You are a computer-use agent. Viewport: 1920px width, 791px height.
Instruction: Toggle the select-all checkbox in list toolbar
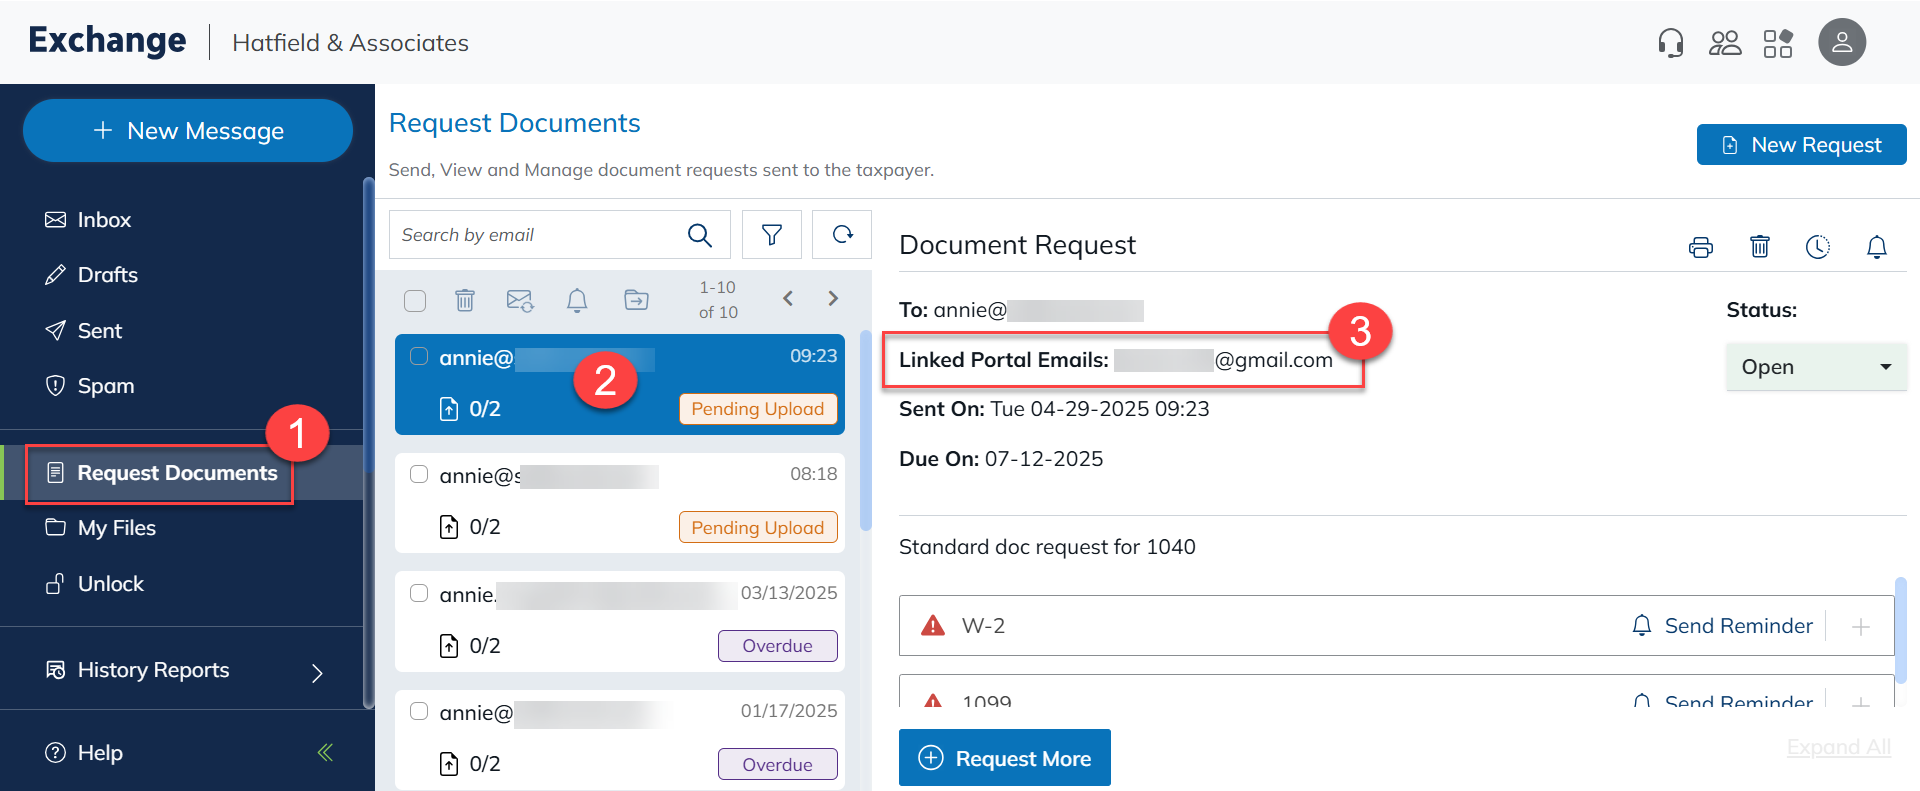(x=415, y=300)
